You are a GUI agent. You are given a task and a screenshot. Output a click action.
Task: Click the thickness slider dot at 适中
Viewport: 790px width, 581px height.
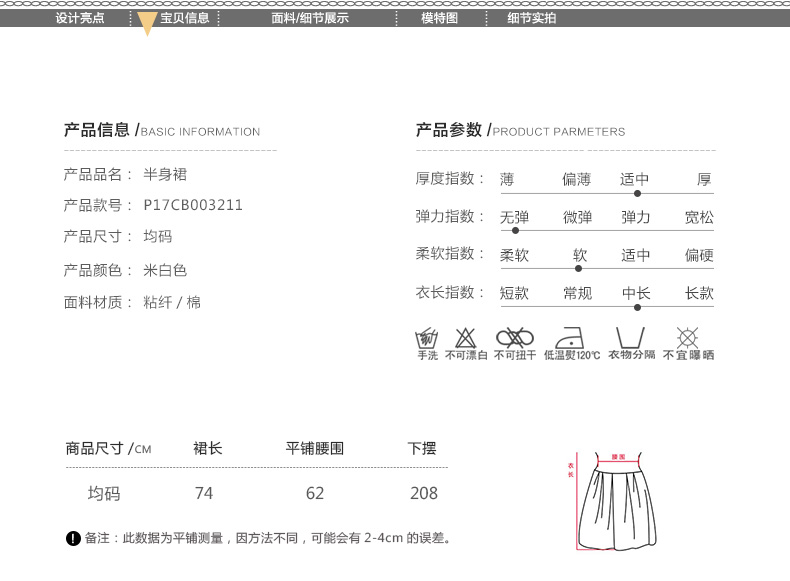click(637, 193)
